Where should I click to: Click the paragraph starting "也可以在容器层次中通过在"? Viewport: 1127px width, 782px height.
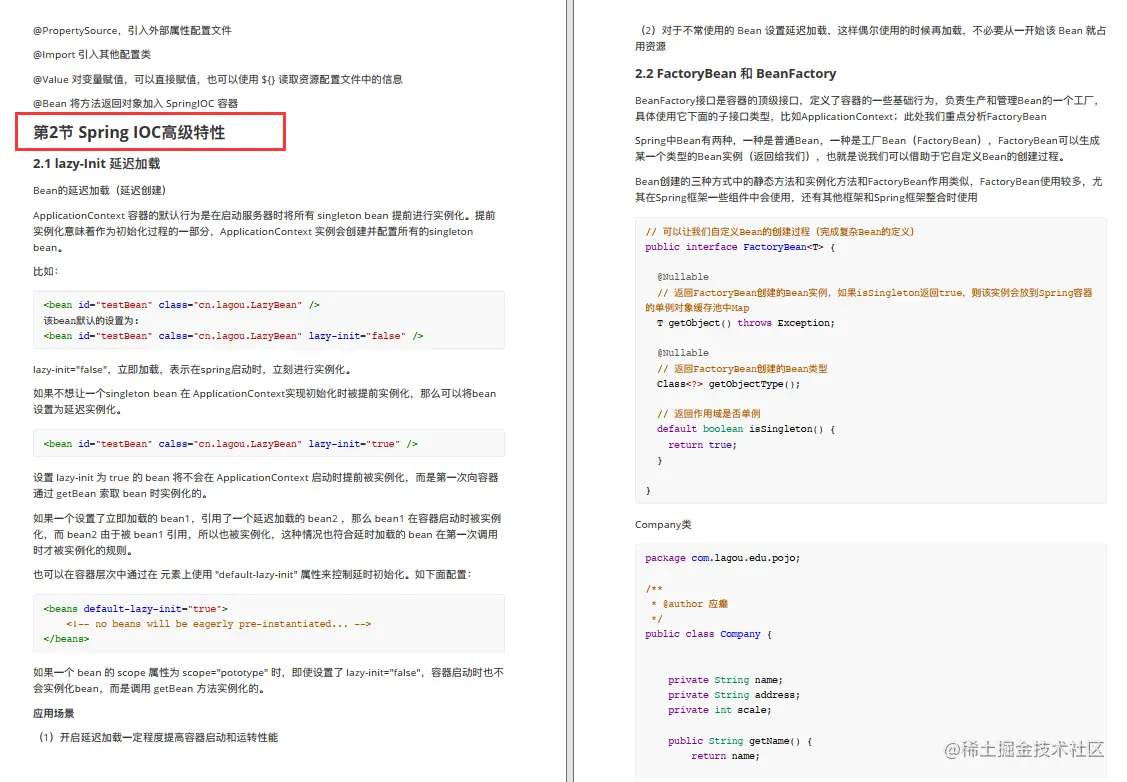(252, 574)
